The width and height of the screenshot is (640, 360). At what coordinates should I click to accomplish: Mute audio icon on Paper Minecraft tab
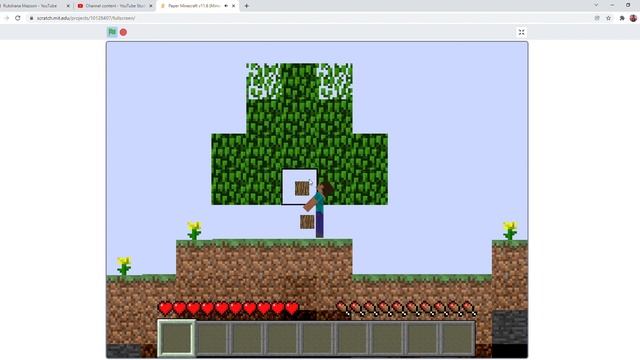[226, 6]
